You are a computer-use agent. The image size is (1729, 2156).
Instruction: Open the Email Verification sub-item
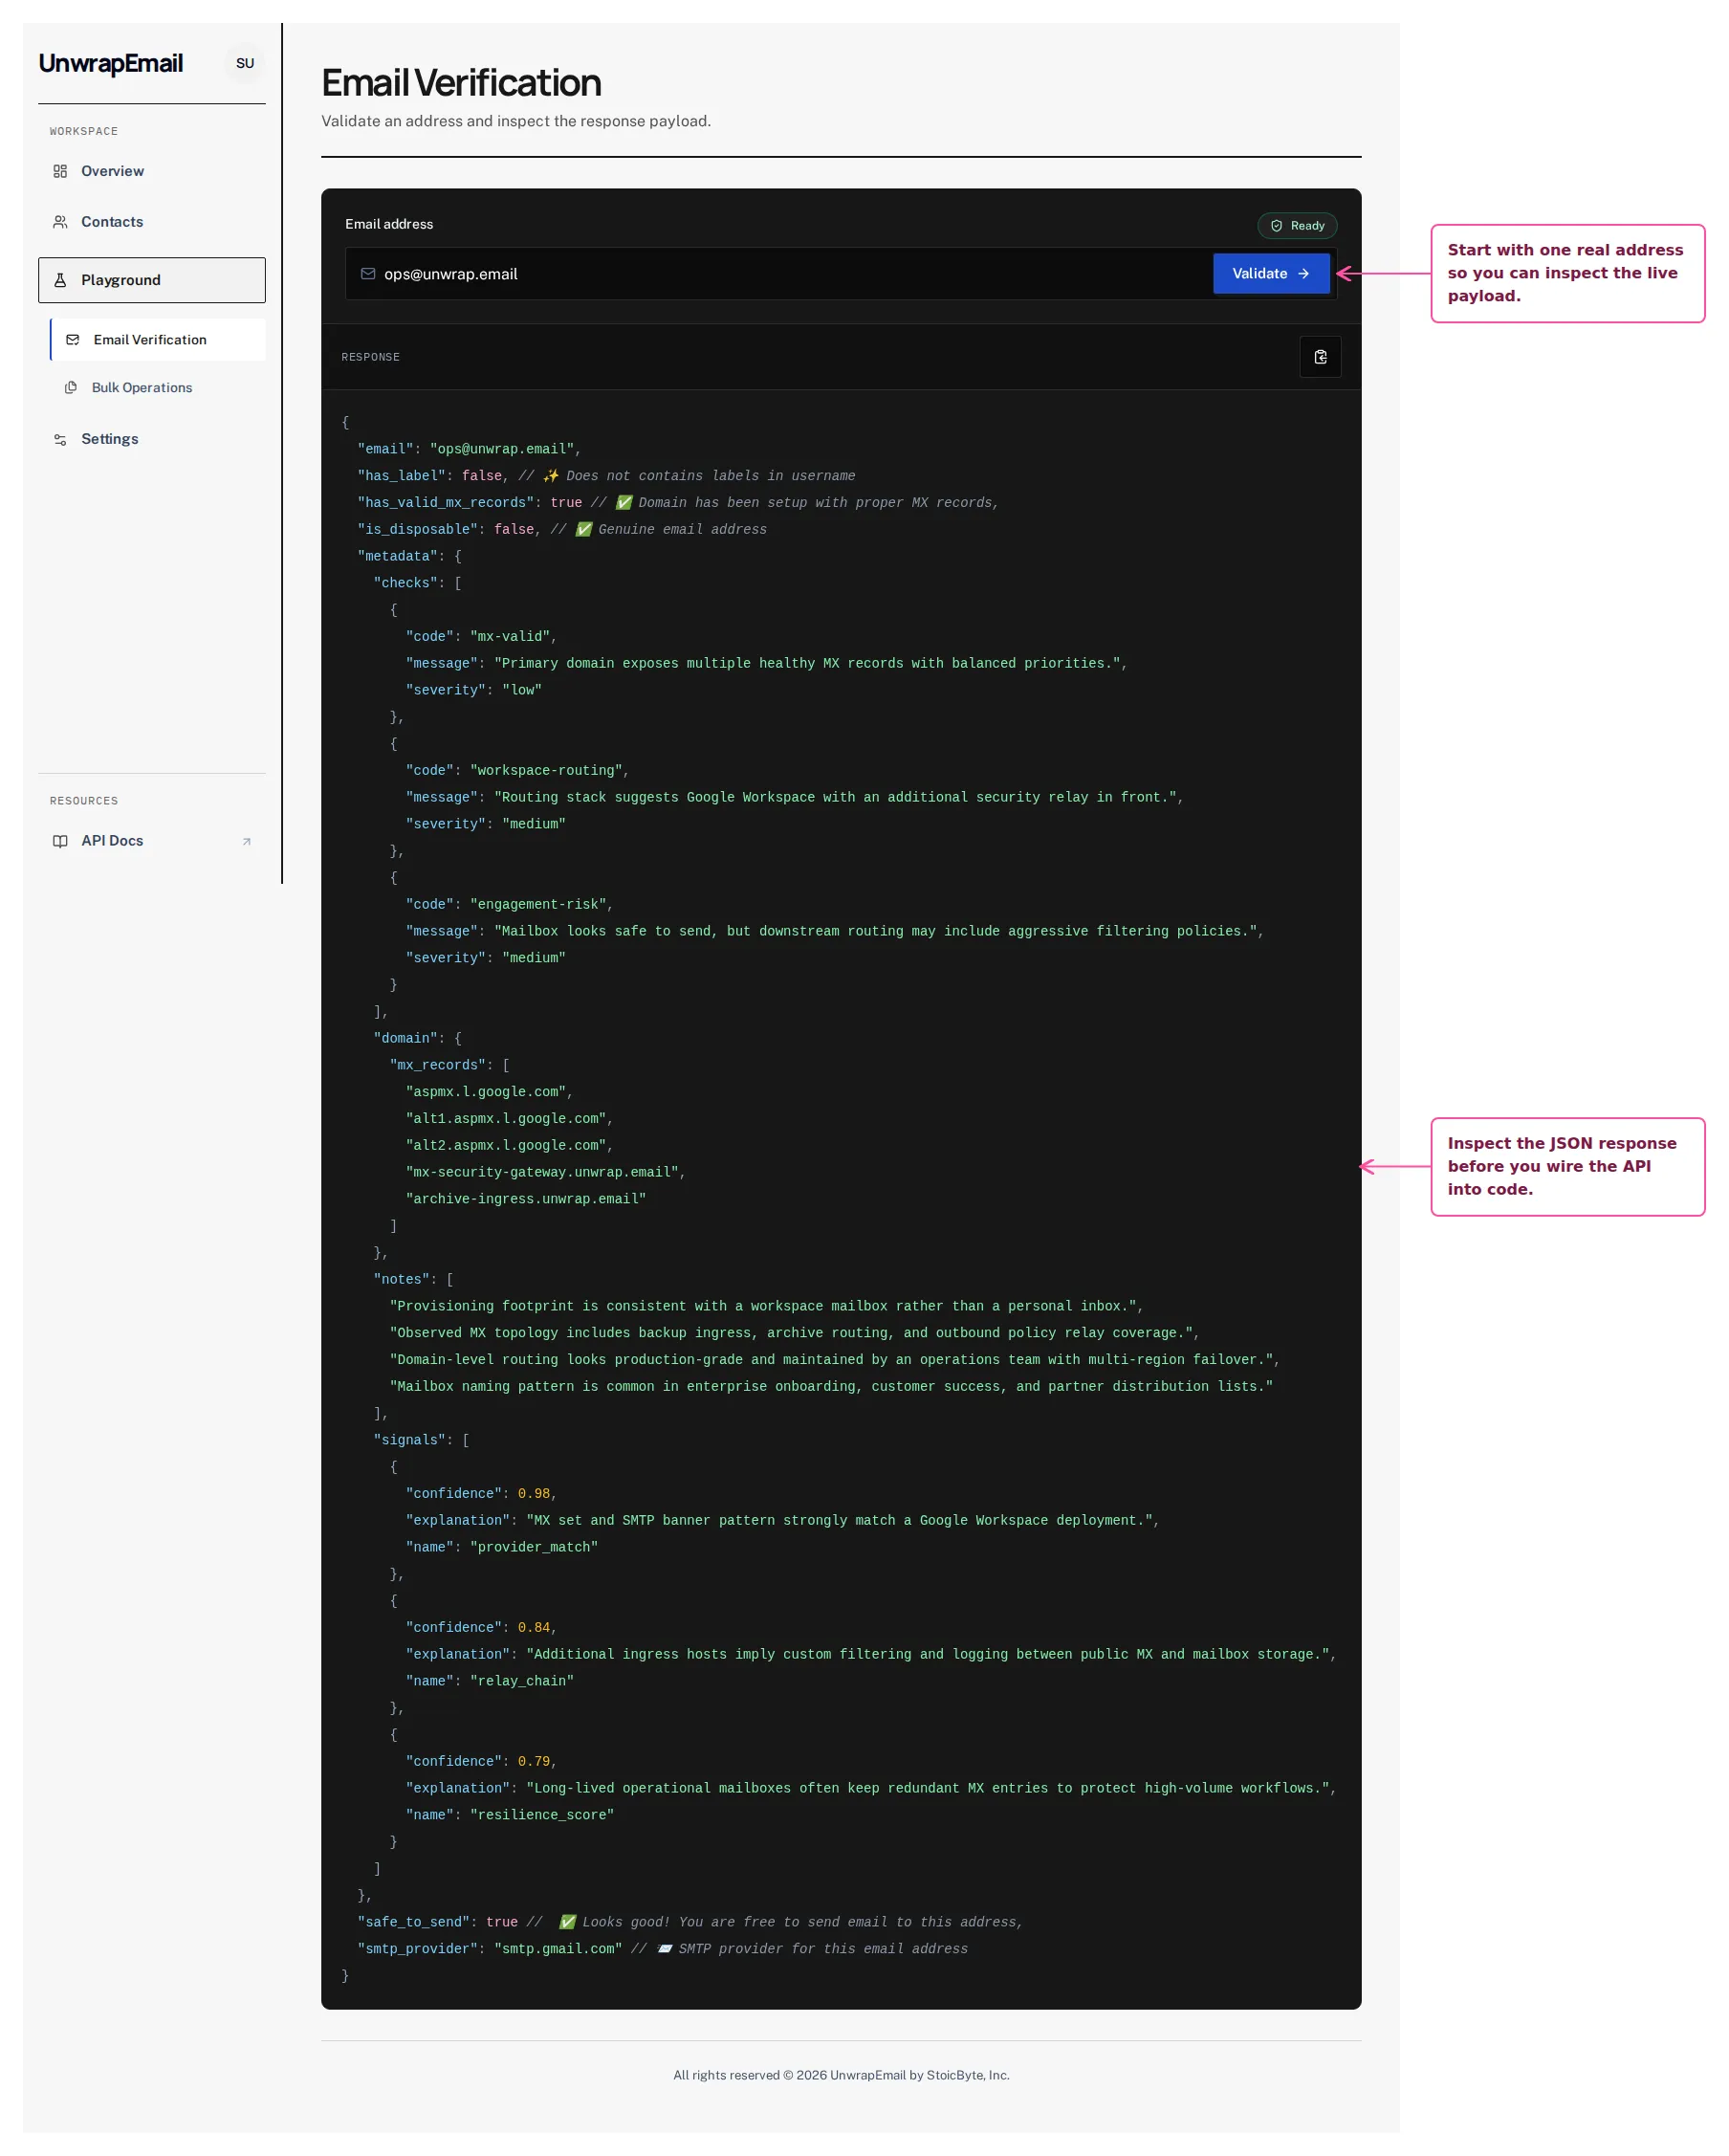tap(158, 340)
